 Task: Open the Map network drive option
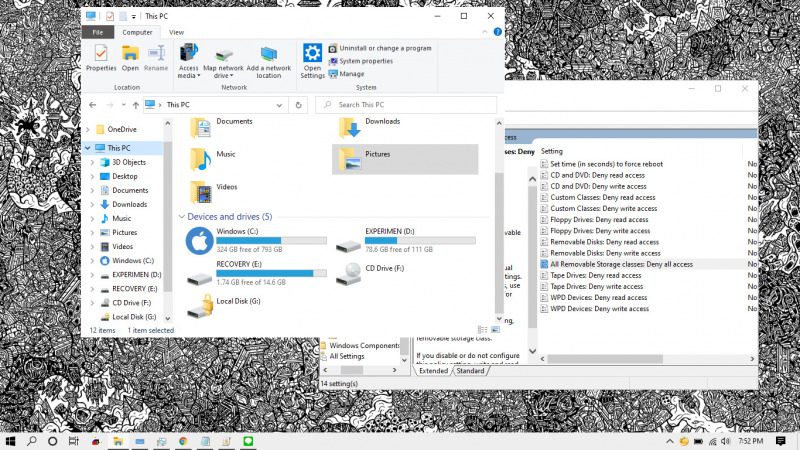(223, 62)
